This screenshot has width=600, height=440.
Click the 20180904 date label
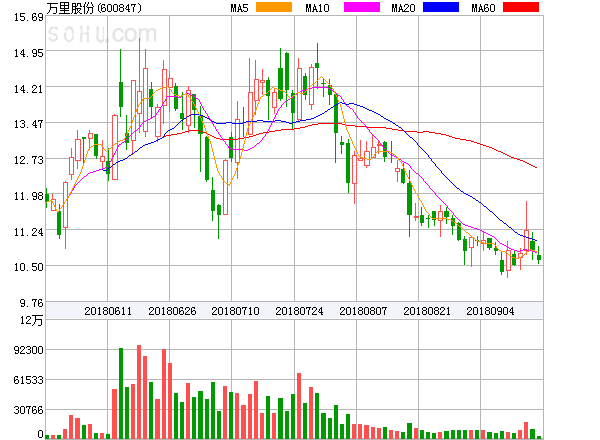[x=491, y=311]
